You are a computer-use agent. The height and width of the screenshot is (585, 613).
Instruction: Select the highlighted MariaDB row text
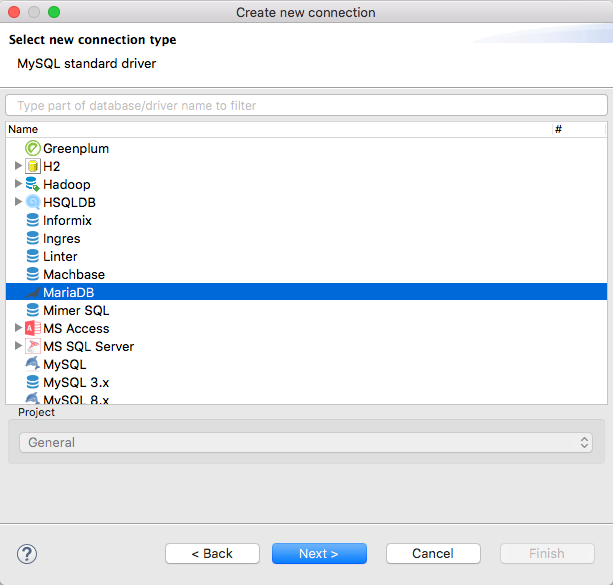click(x=69, y=292)
